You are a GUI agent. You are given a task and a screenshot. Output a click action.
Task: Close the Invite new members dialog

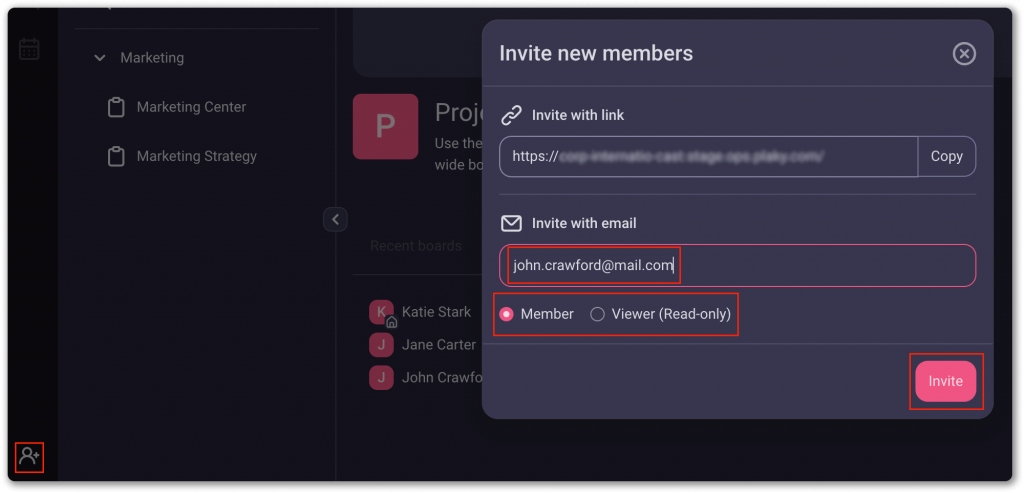pyautogui.click(x=964, y=54)
